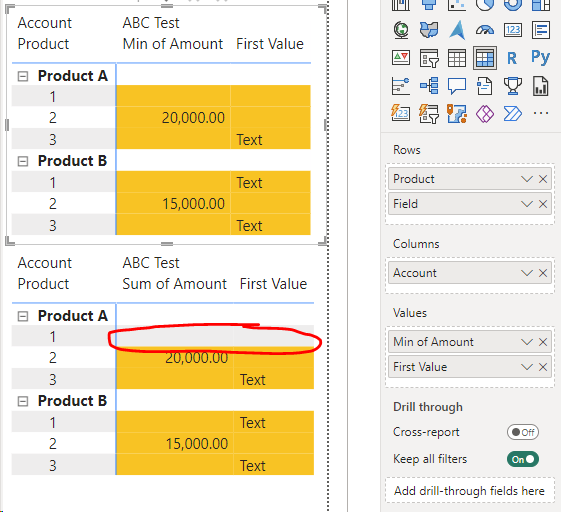Screen dimensions: 561x512
Task: Choose the Shape map visual
Action: click(x=429, y=30)
